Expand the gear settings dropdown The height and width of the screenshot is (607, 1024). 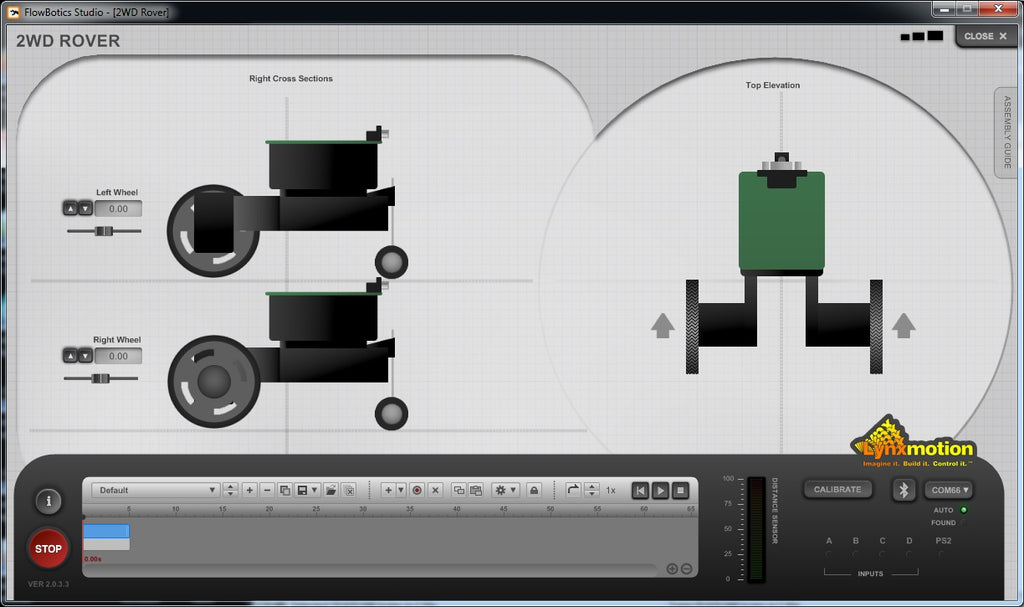[505, 490]
